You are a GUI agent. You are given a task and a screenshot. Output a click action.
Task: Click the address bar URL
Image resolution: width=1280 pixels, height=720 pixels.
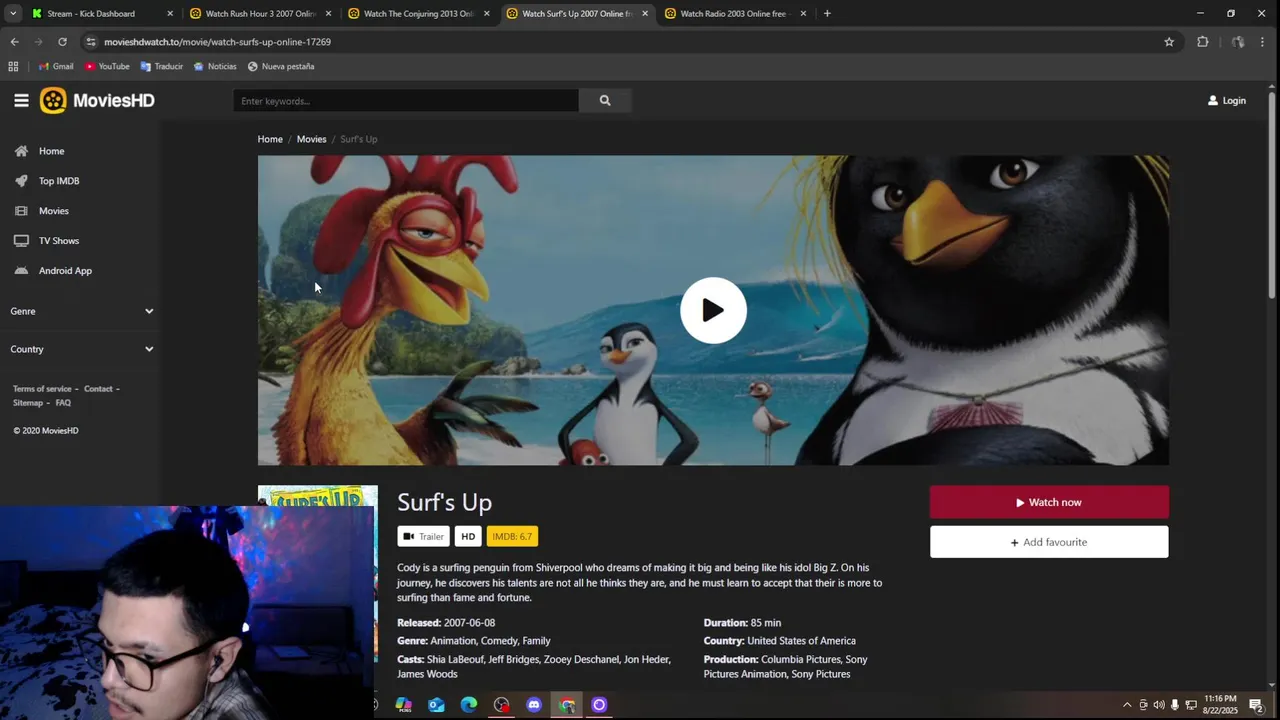[x=217, y=42]
